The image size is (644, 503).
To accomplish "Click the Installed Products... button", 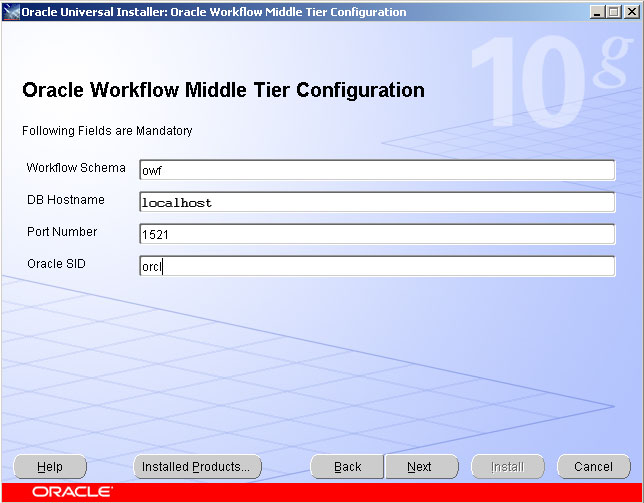I will (196, 467).
